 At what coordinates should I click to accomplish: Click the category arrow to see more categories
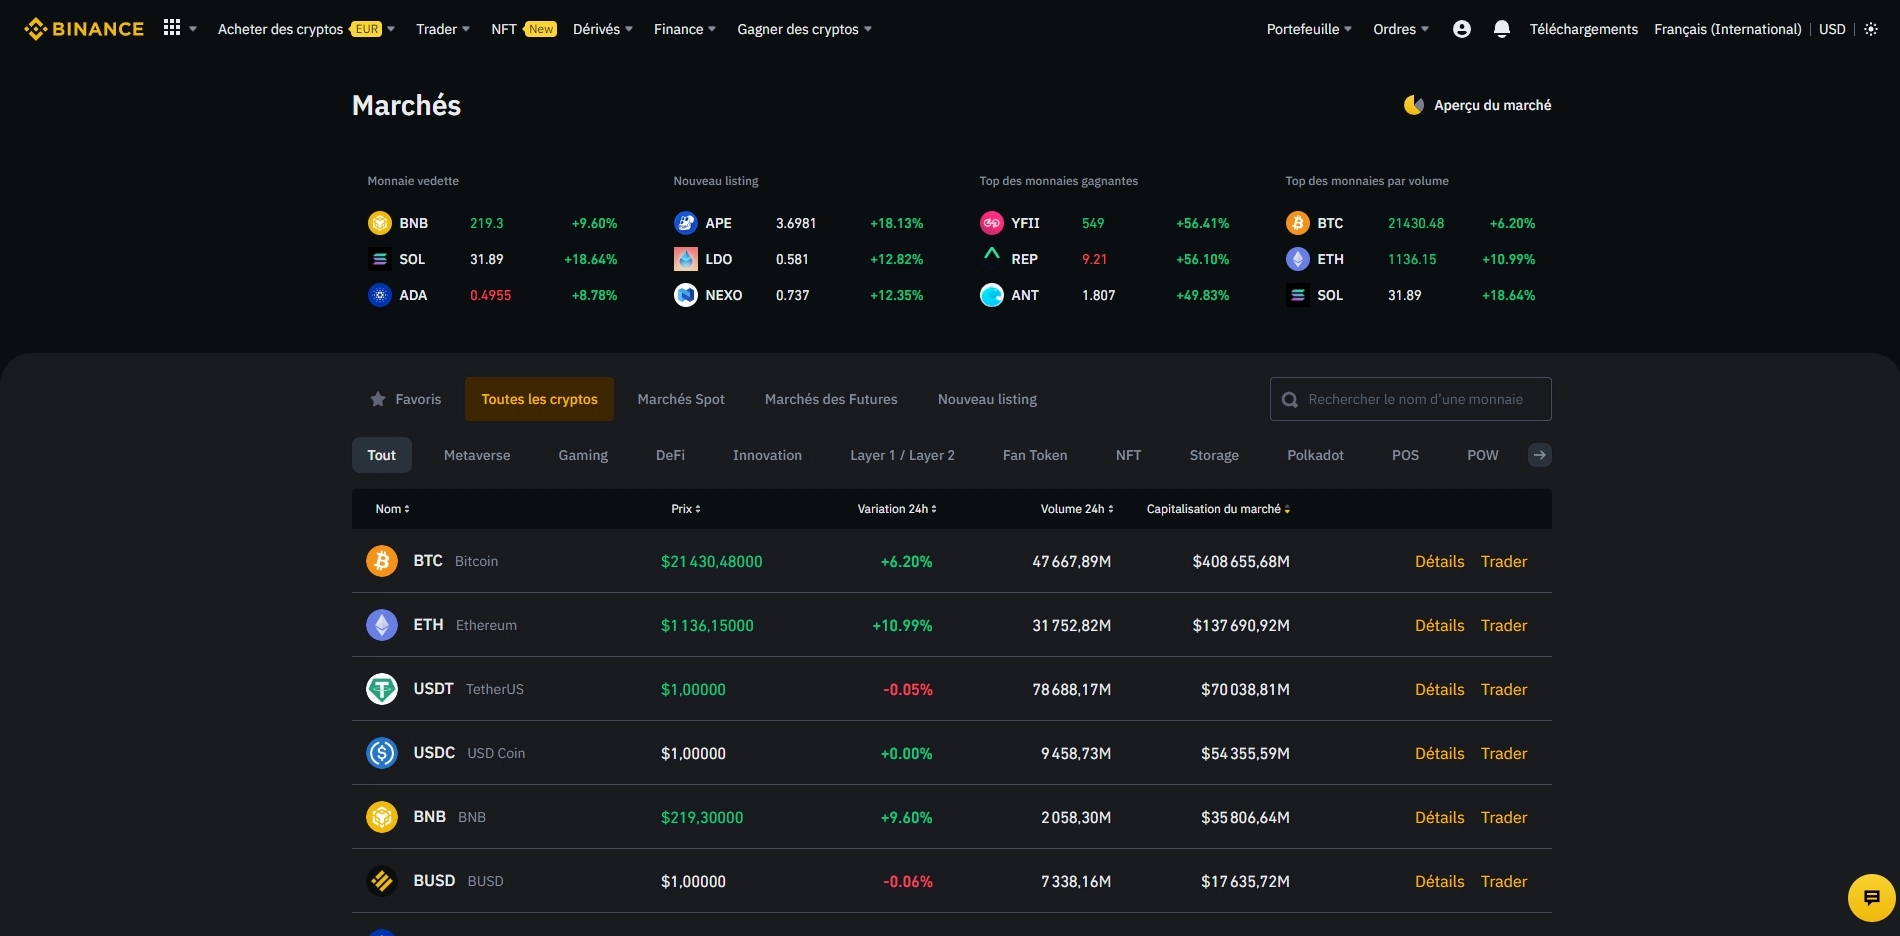tap(1540, 455)
